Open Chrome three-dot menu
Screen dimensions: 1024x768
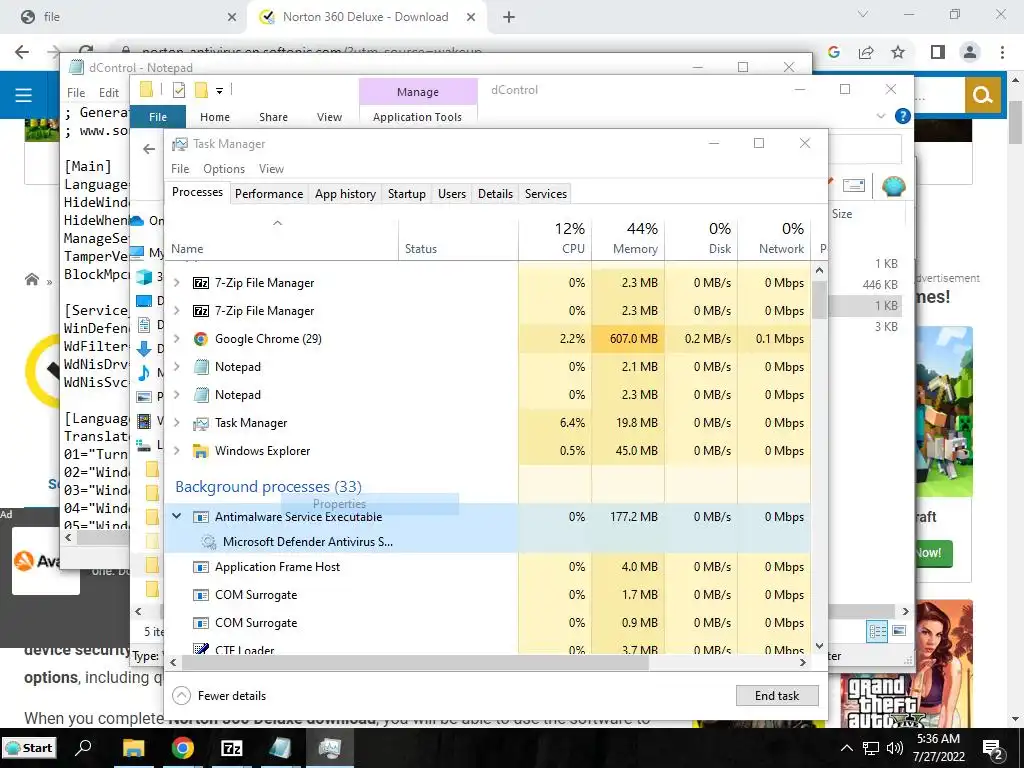1002,52
